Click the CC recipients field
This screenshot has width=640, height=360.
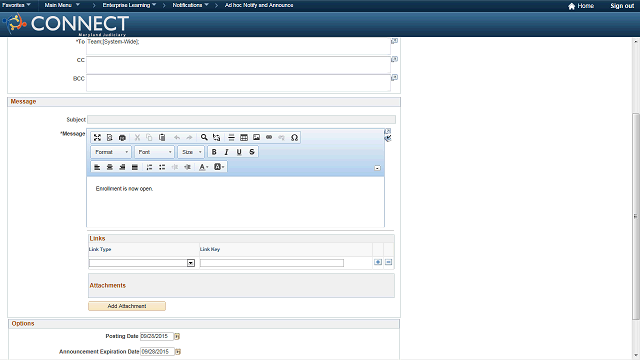[238, 65]
